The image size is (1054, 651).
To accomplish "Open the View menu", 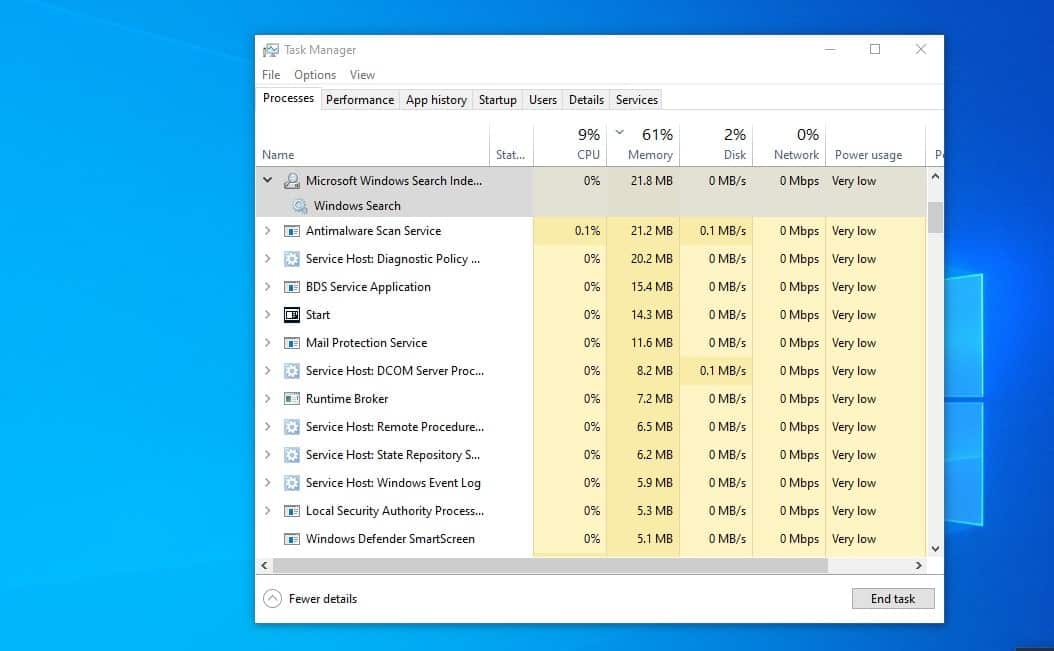I will coord(362,75).
